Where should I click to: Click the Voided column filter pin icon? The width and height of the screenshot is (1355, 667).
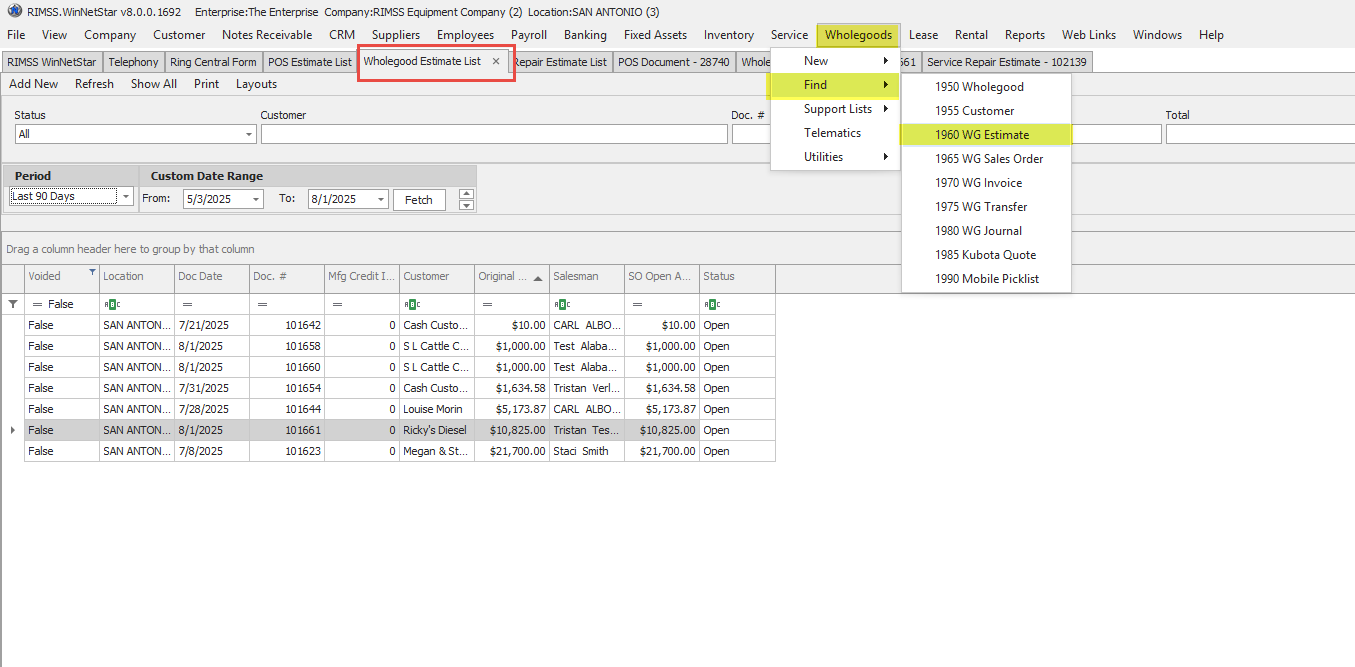point(93,272)
